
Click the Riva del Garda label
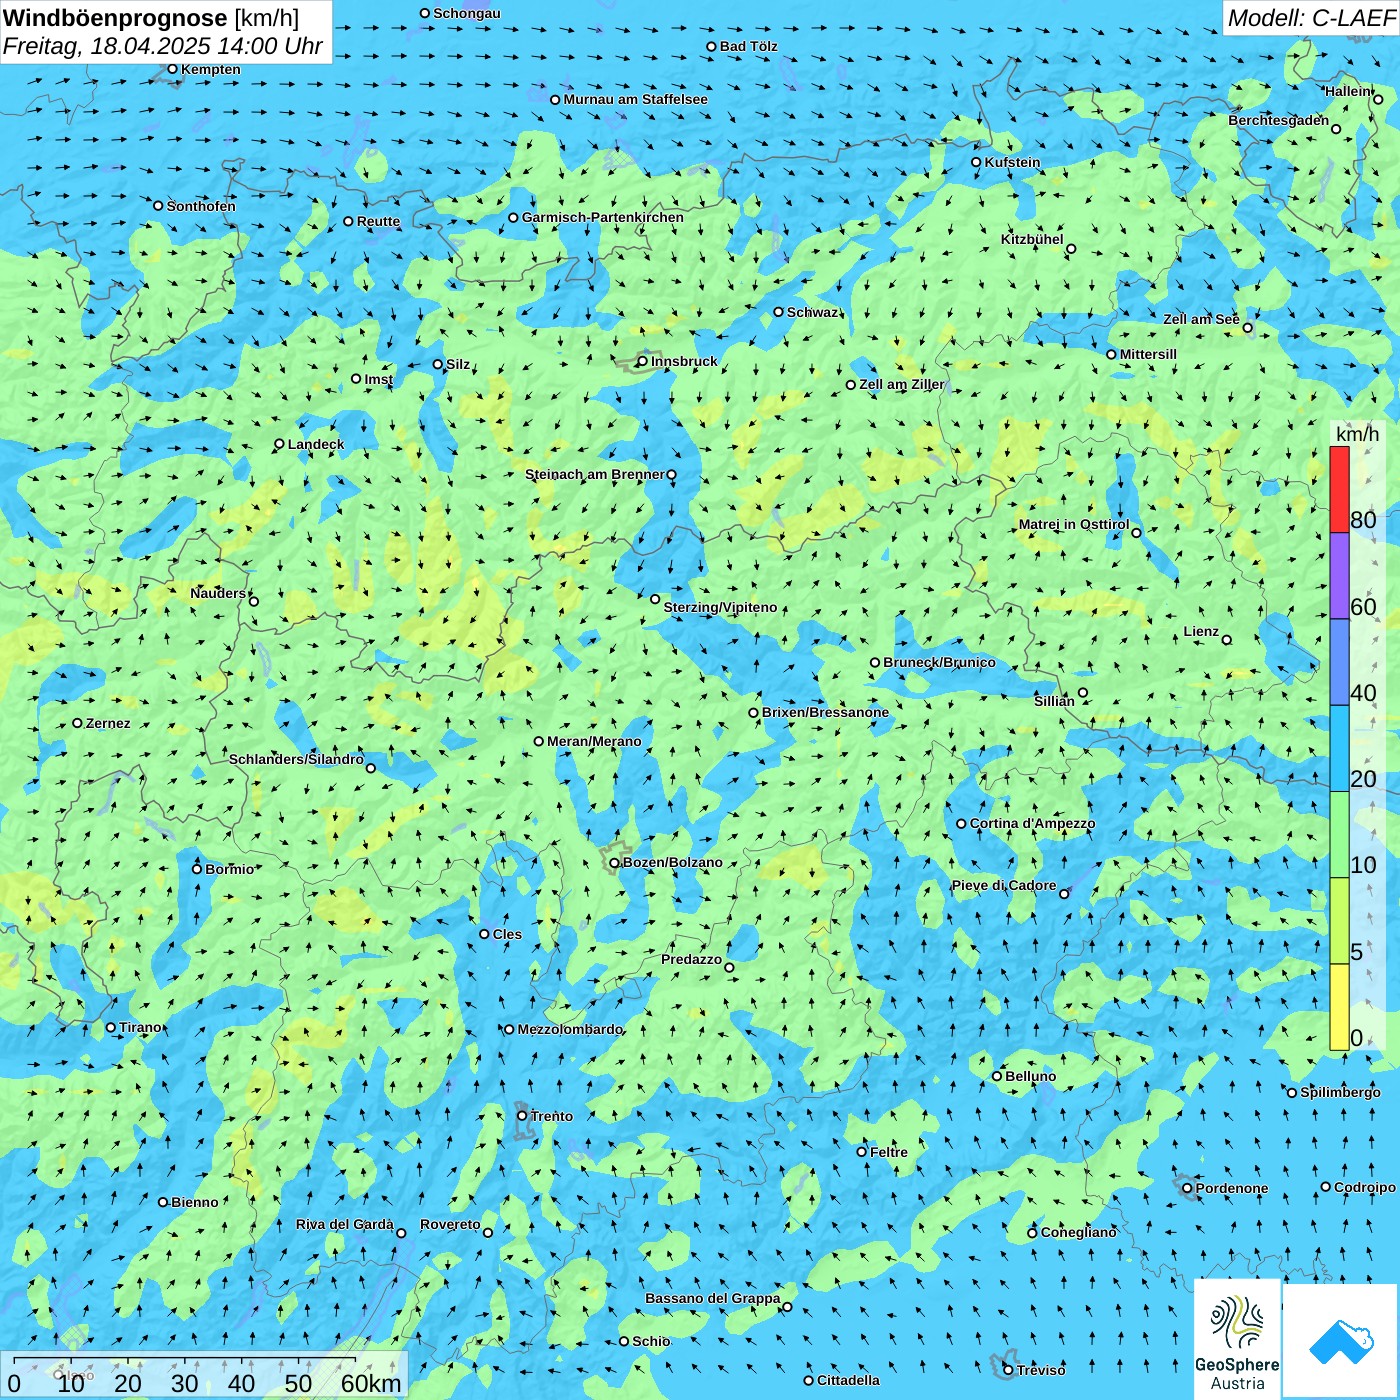click(x=345, y=1224)
